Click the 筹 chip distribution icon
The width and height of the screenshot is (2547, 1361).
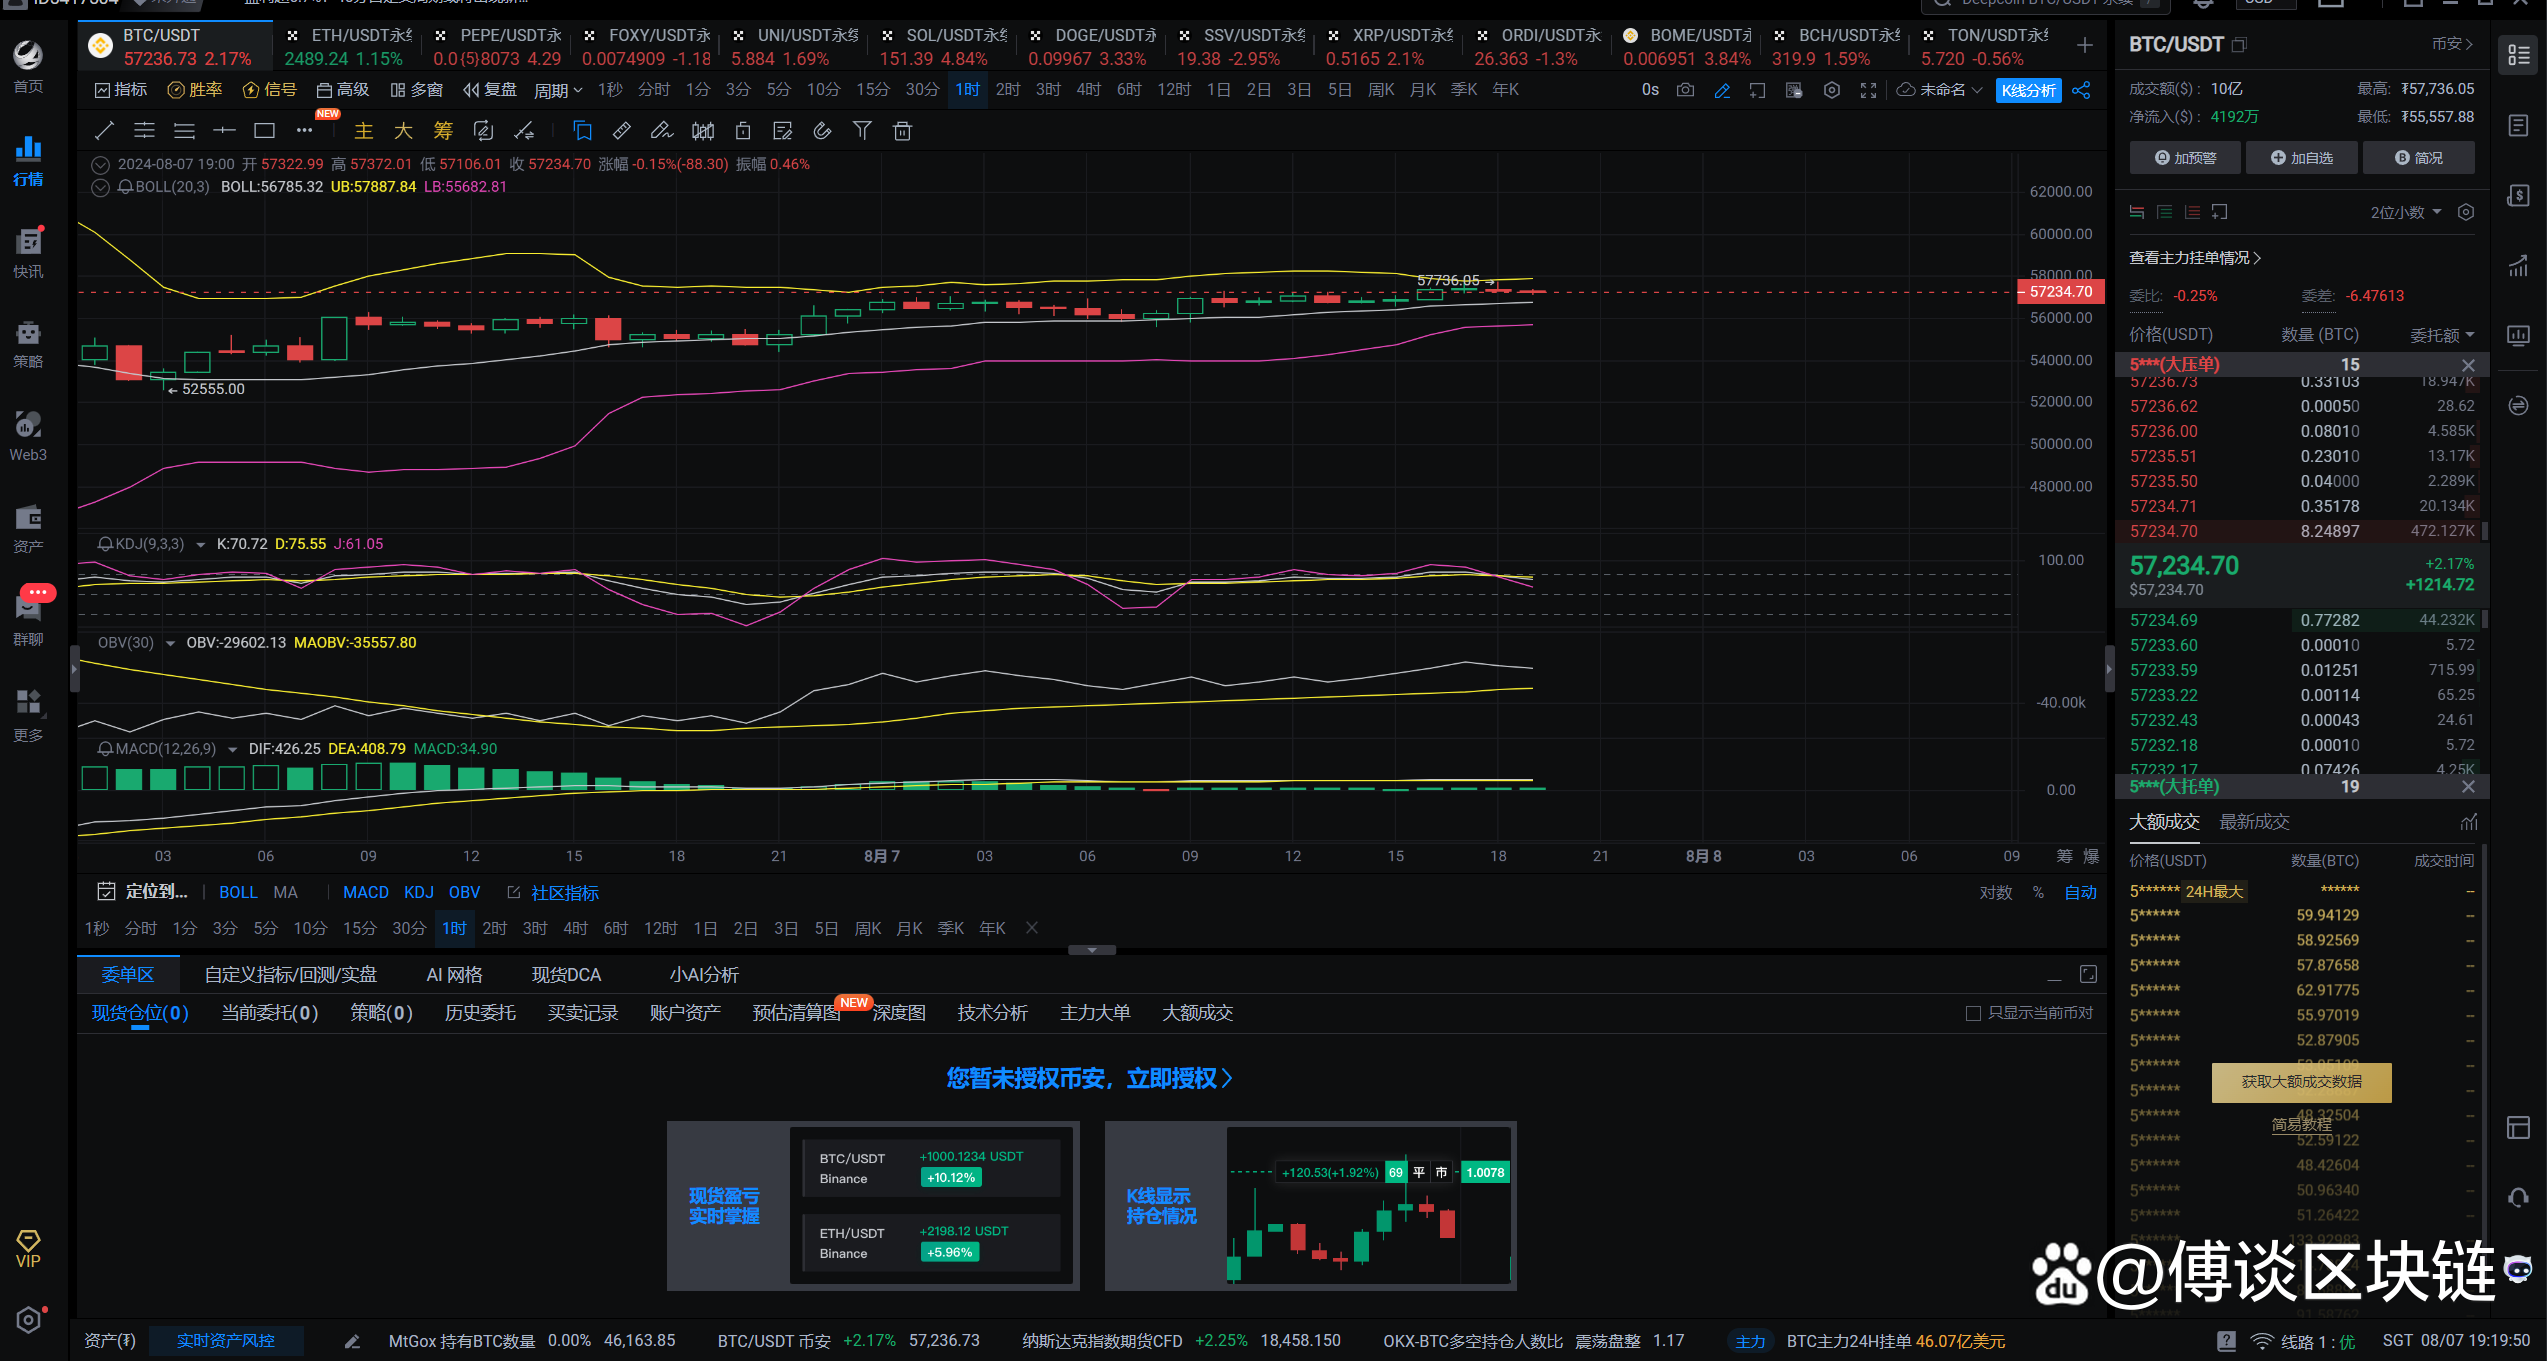443,131
